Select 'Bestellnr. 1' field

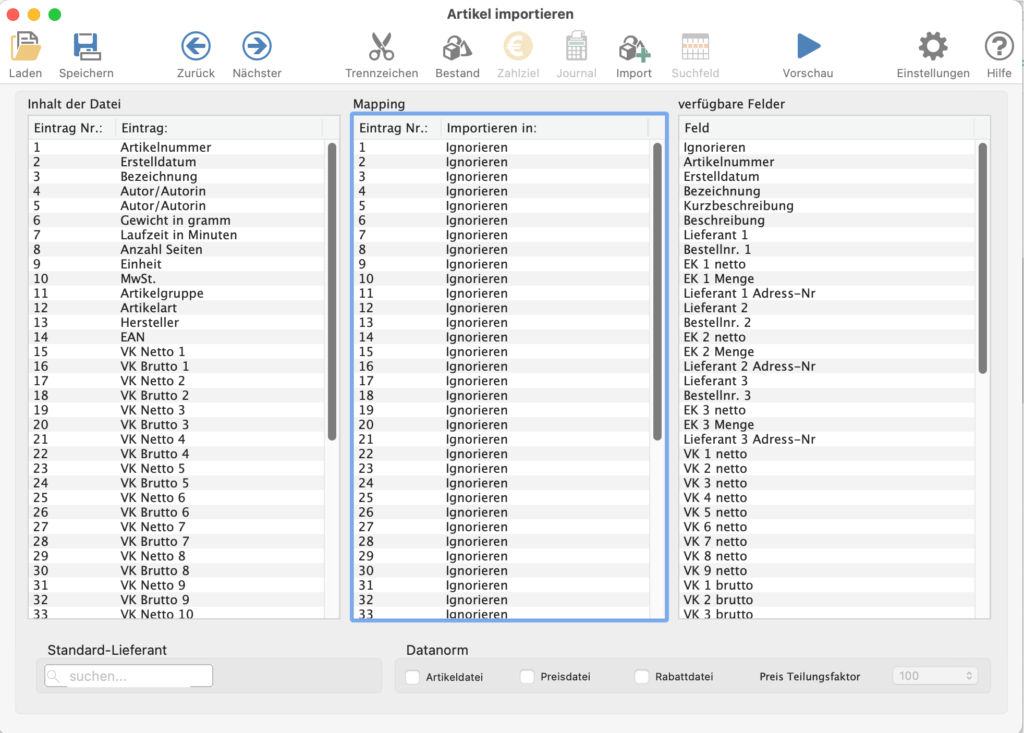pyautogui.click(x=717, y=250)
